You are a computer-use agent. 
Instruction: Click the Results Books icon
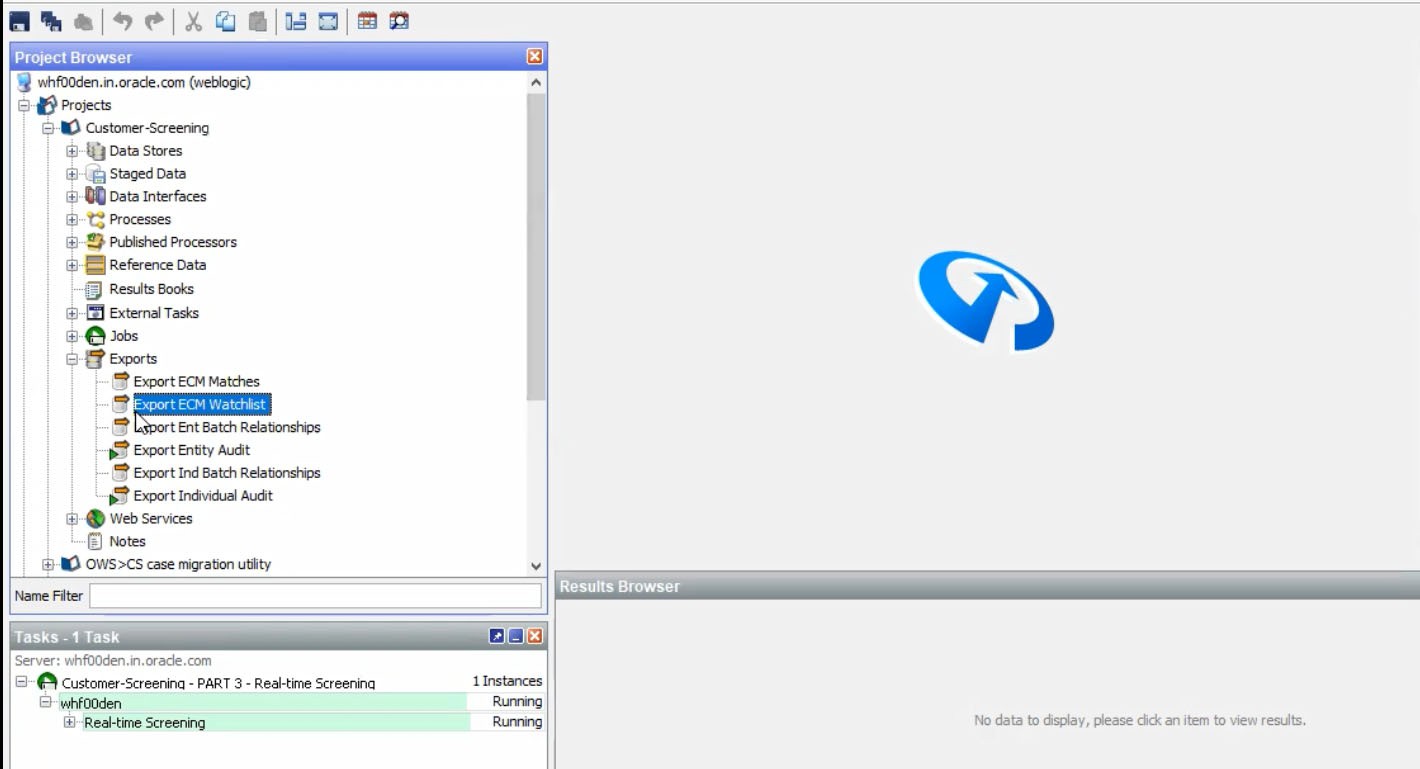pos(95,289)
